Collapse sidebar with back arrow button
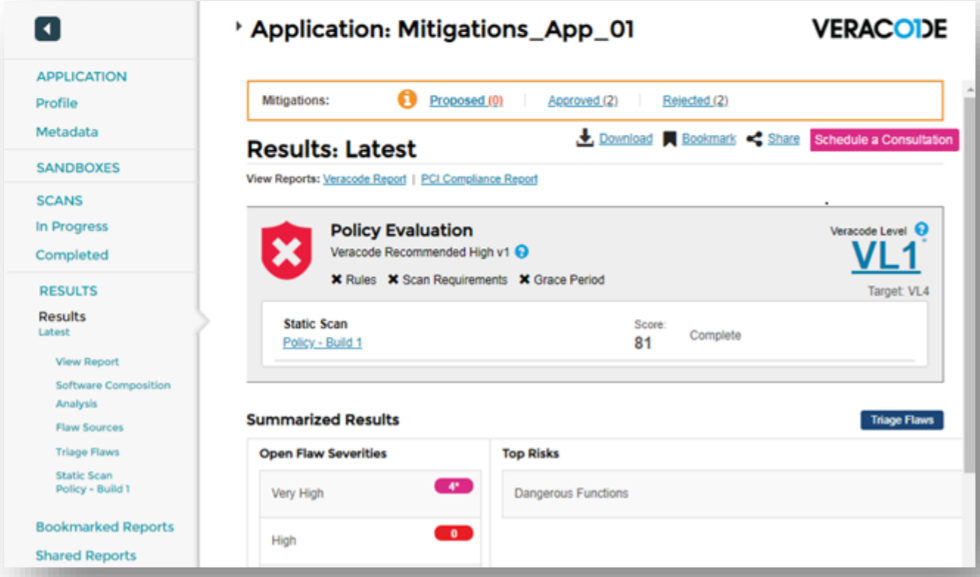The image size is (980, 577). 47,29
